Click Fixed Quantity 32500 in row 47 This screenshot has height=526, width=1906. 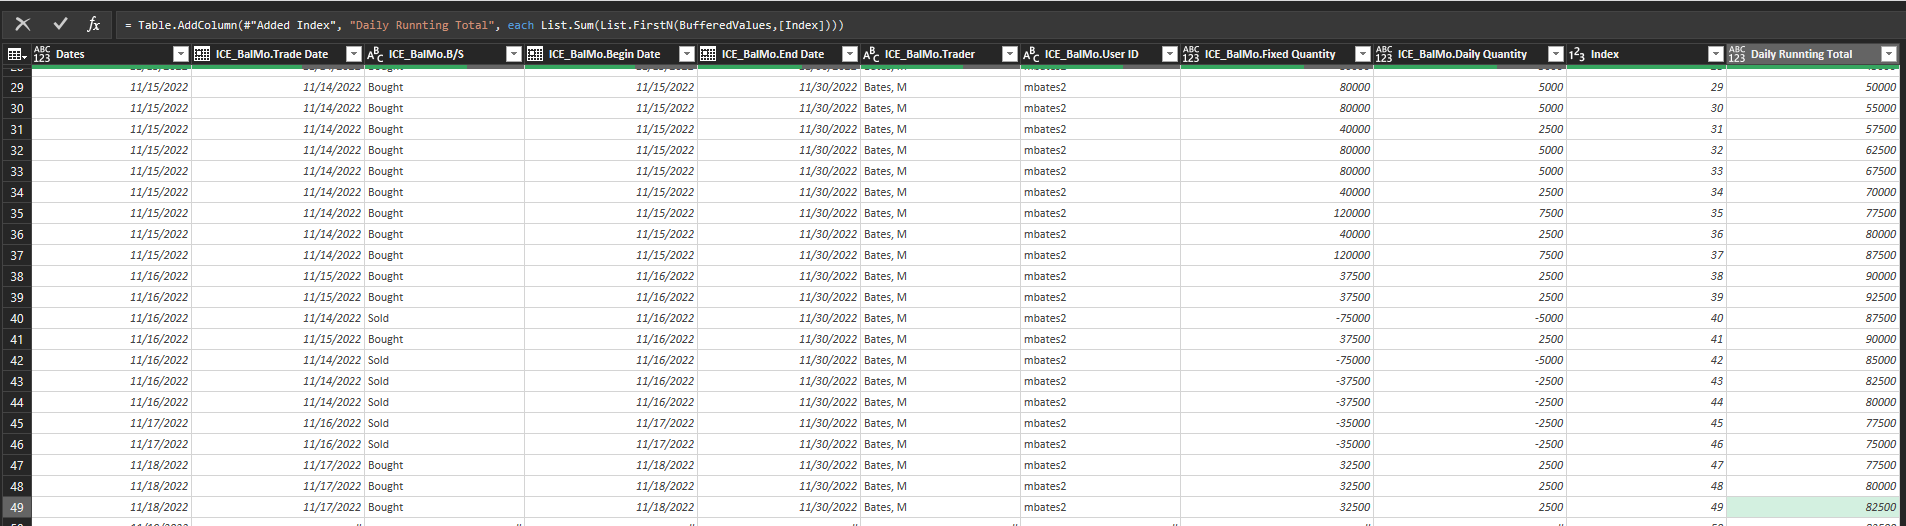[x=1277, y=465]
